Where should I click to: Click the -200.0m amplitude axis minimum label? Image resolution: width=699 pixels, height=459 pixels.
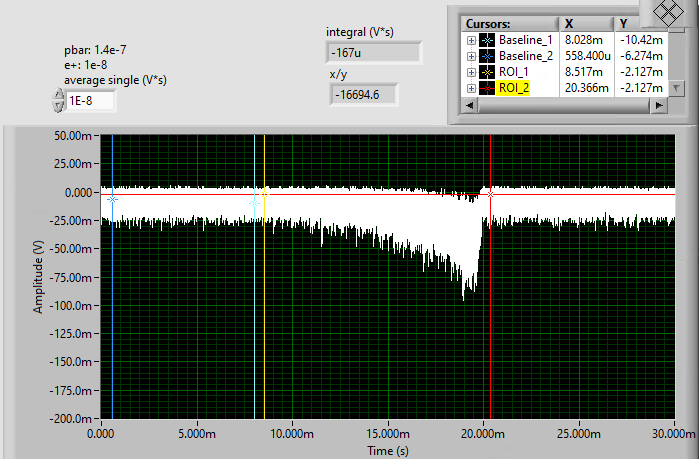tap(70, 419)
